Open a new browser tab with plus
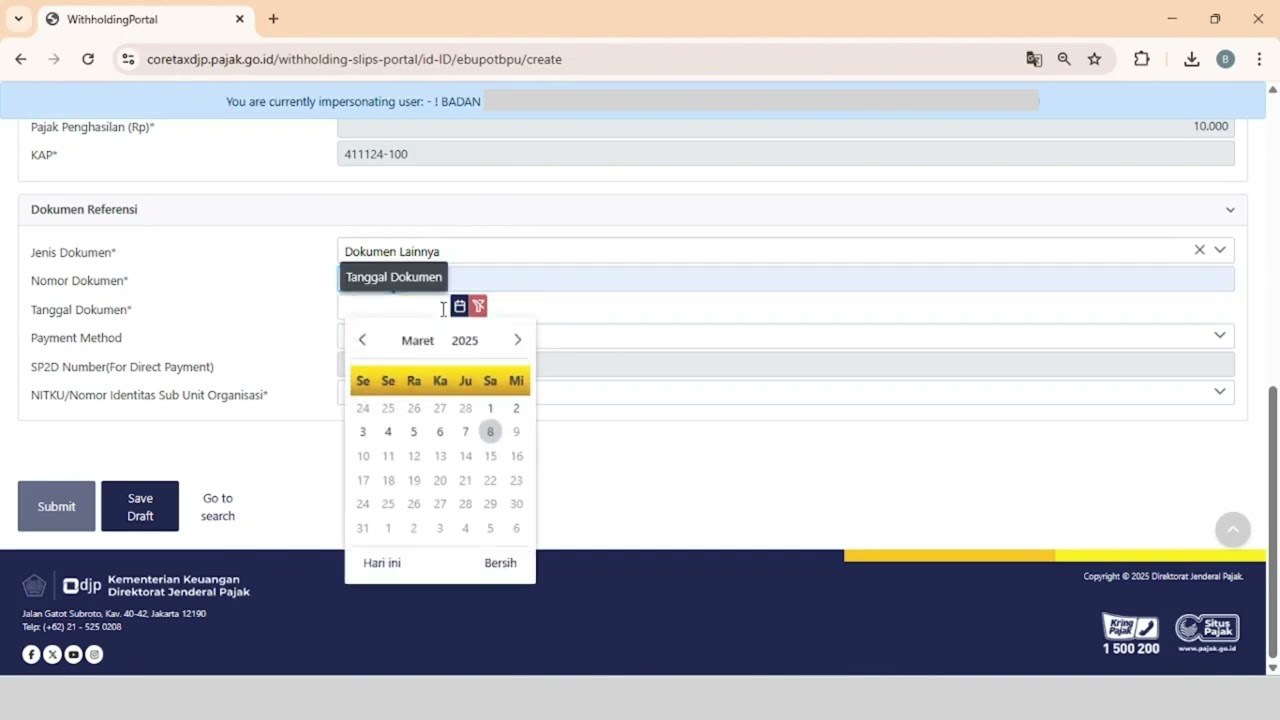Screen dimensions: 1280x720 [273, 19]
